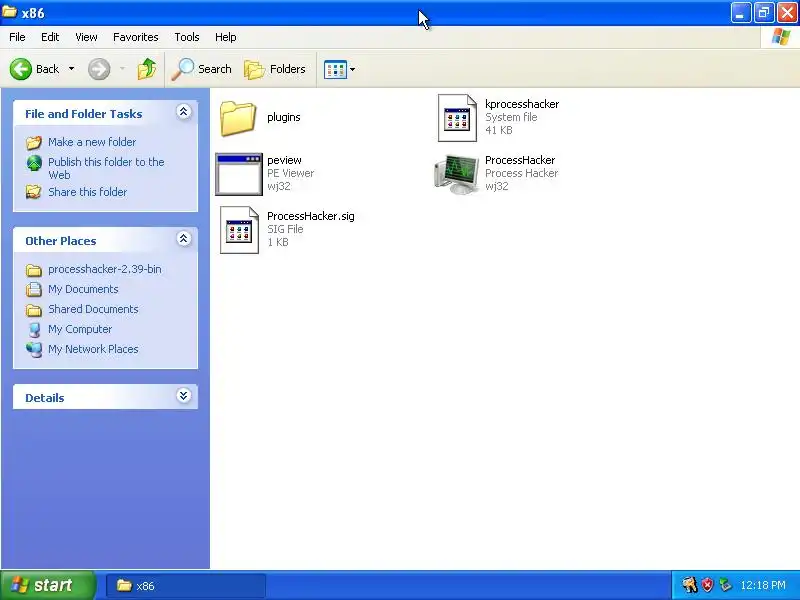Click Make a new folder link
Image resolution: width=800 pixels, height=600 pixels.
click(92, 142)
